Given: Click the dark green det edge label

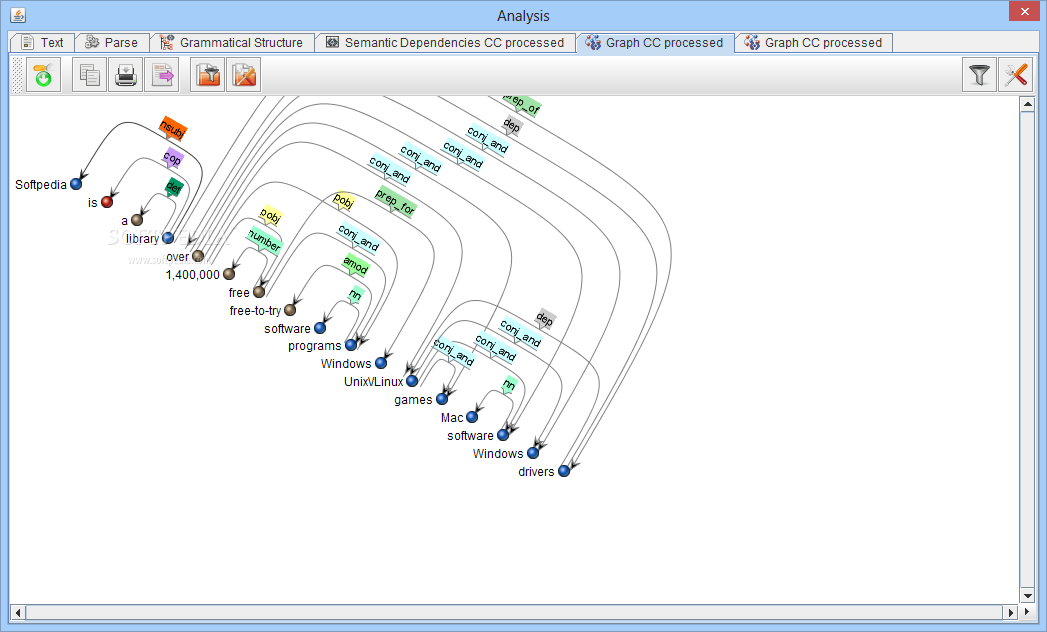Looking at the screenshot, I should point(174,188).
